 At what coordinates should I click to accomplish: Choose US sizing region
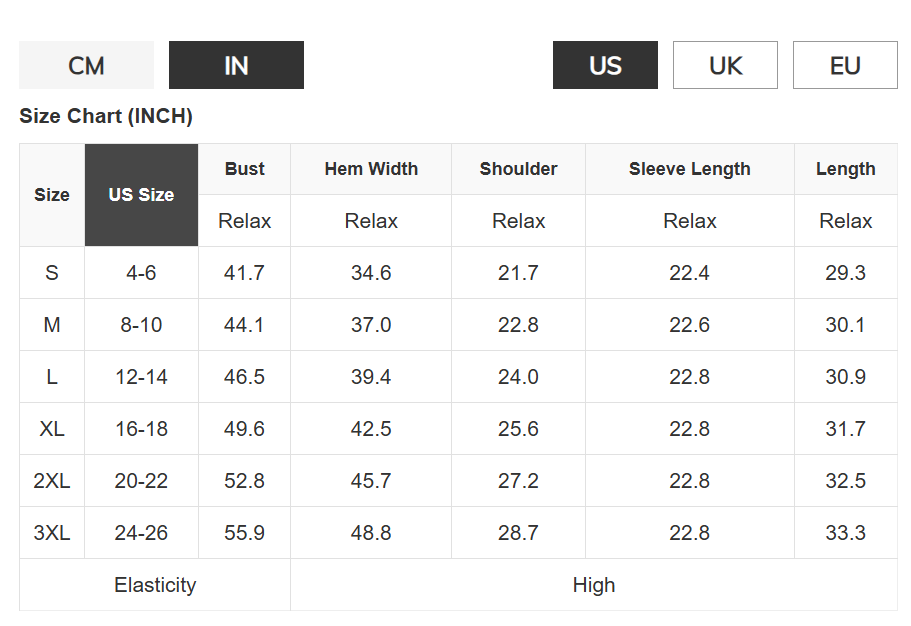[605, 65]
